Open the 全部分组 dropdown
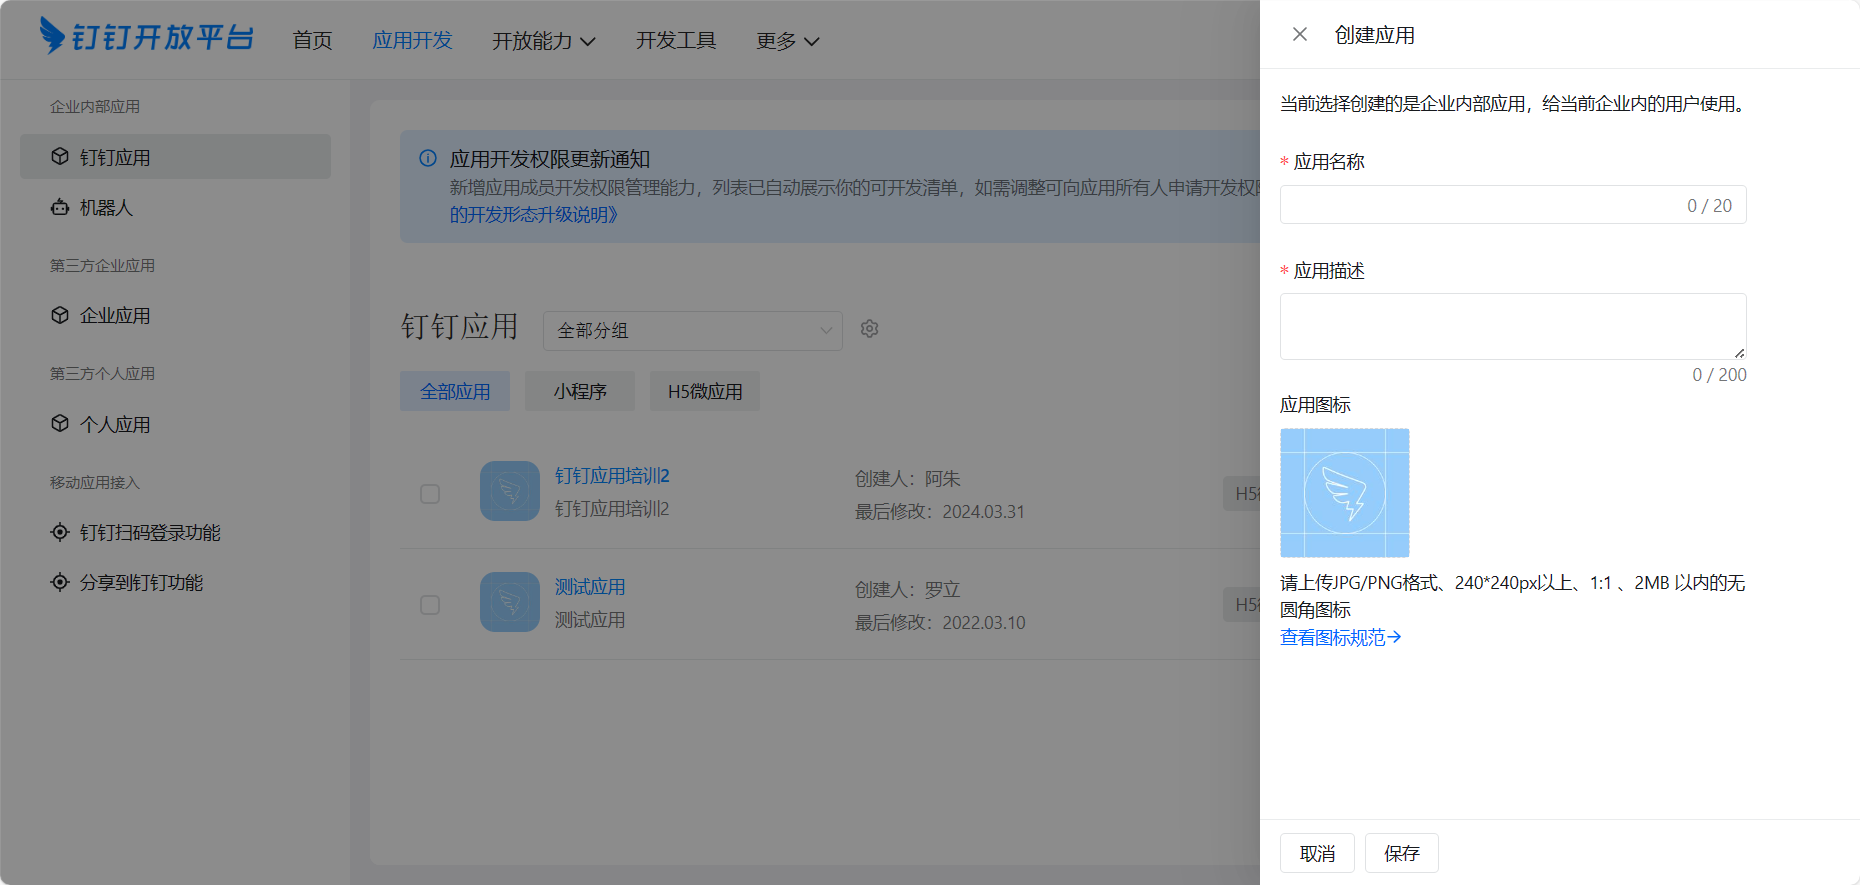 click(x=693, y=331)
